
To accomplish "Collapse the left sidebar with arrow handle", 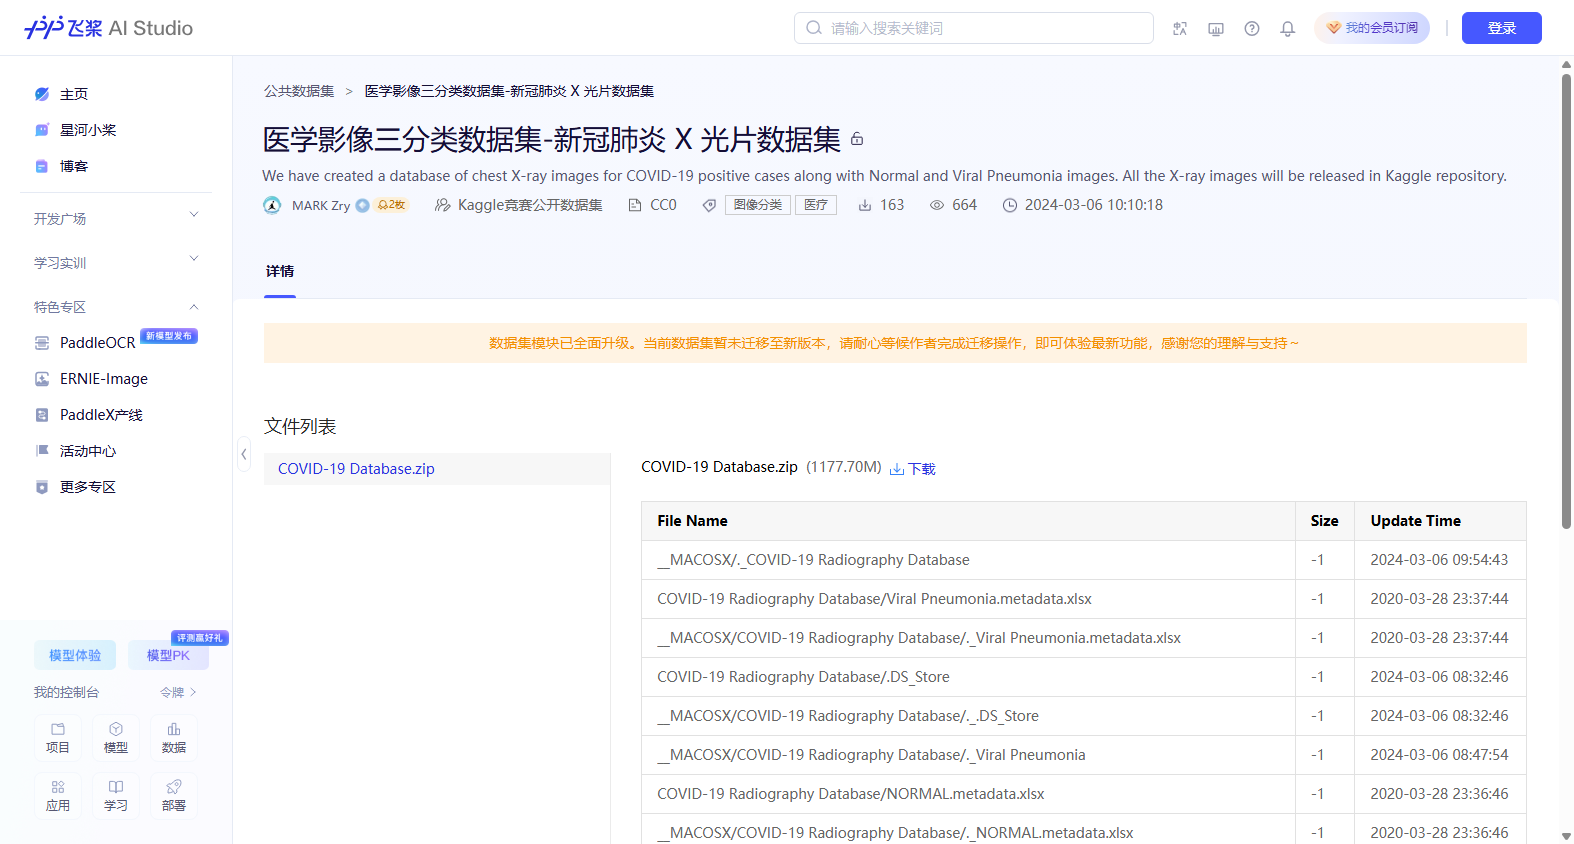I will point(243,454).
